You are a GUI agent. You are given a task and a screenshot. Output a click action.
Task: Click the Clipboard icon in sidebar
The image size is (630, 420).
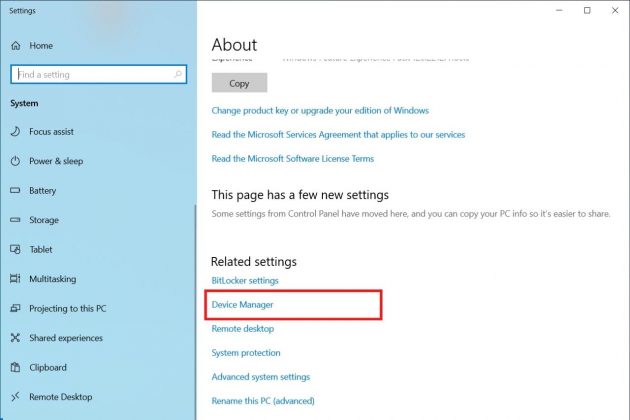coord(15,367)
